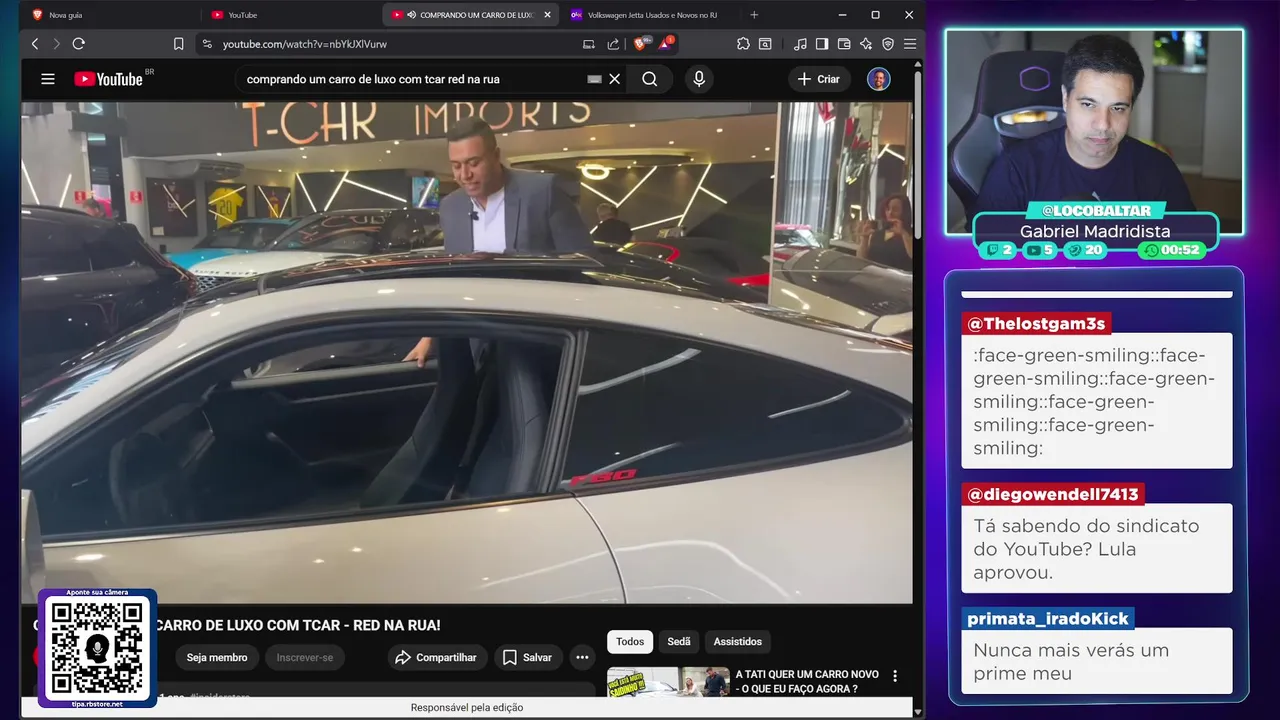Viewport: 1280px width, 720px height.
Task: Clear the YouTube search text
Action: [x=615, y=79]
